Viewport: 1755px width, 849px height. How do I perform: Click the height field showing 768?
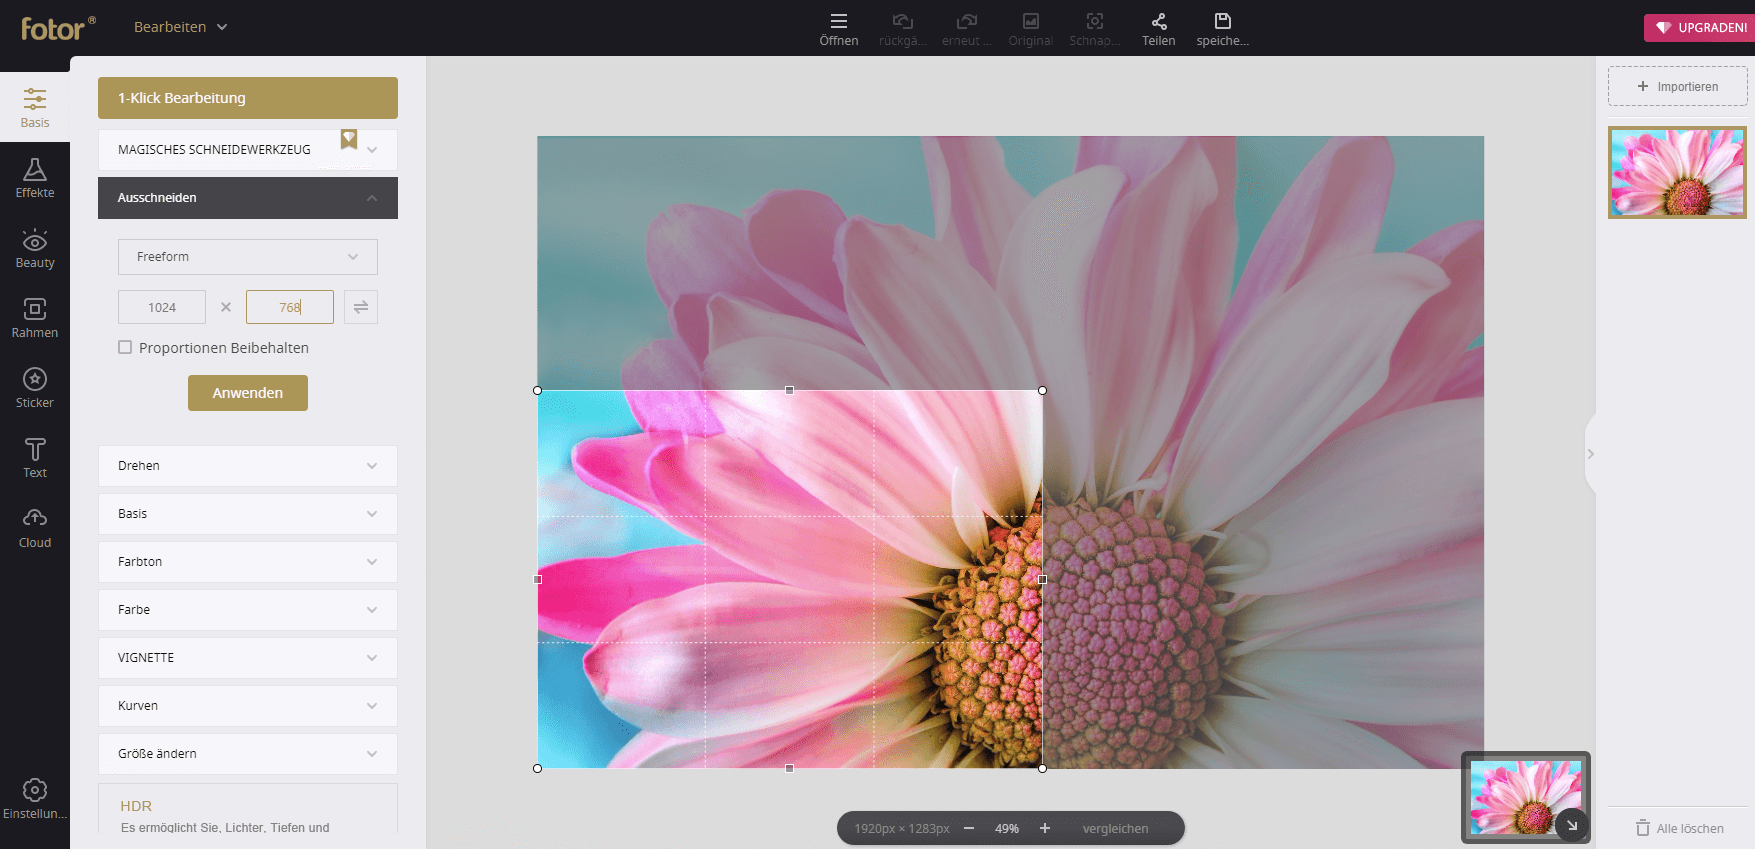290,307
